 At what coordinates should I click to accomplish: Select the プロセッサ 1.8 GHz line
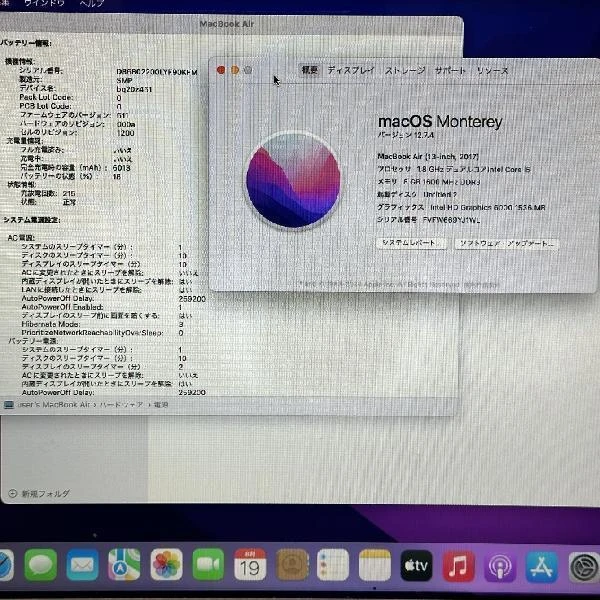[453, 169]
